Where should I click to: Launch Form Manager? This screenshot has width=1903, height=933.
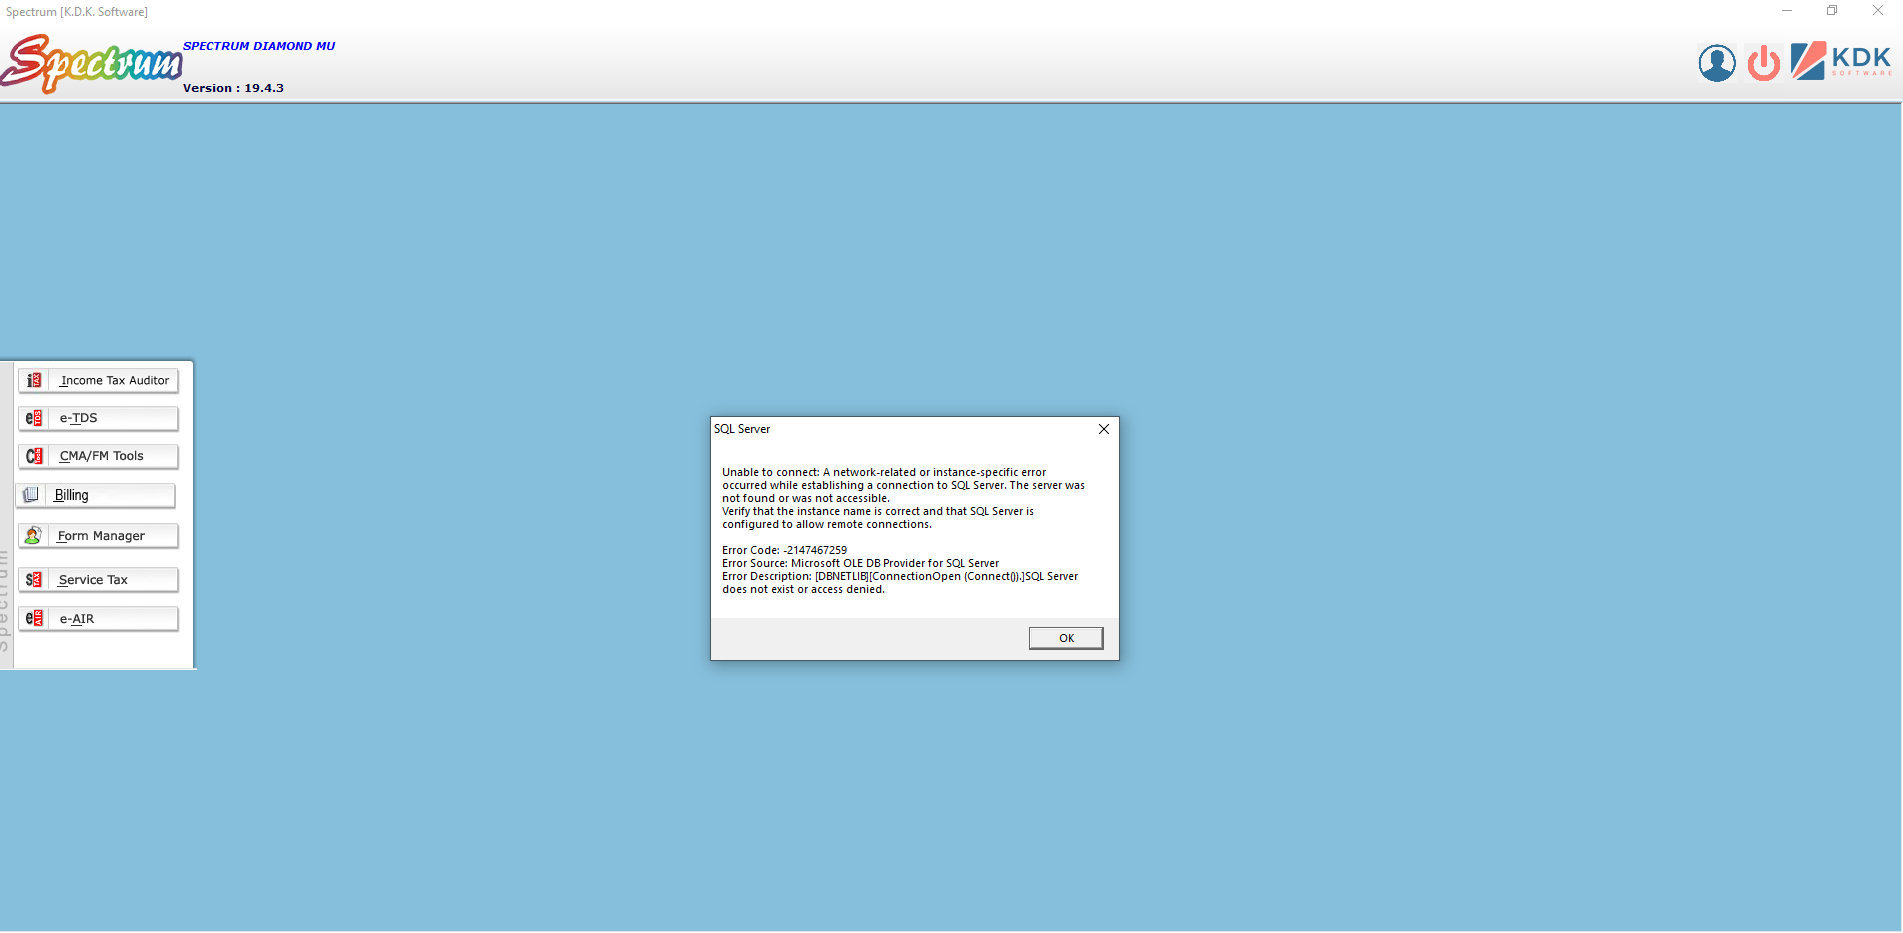click(x=98, y=536)
